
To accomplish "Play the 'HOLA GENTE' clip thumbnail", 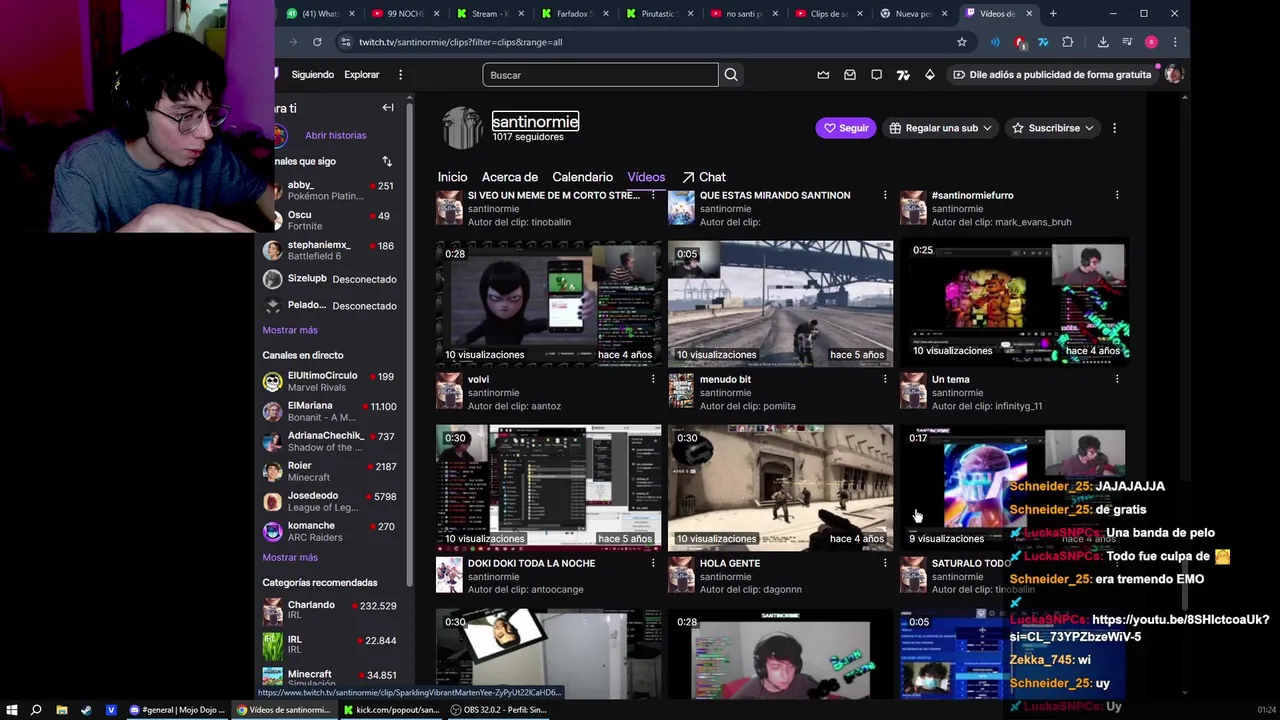I will (780, 487).
